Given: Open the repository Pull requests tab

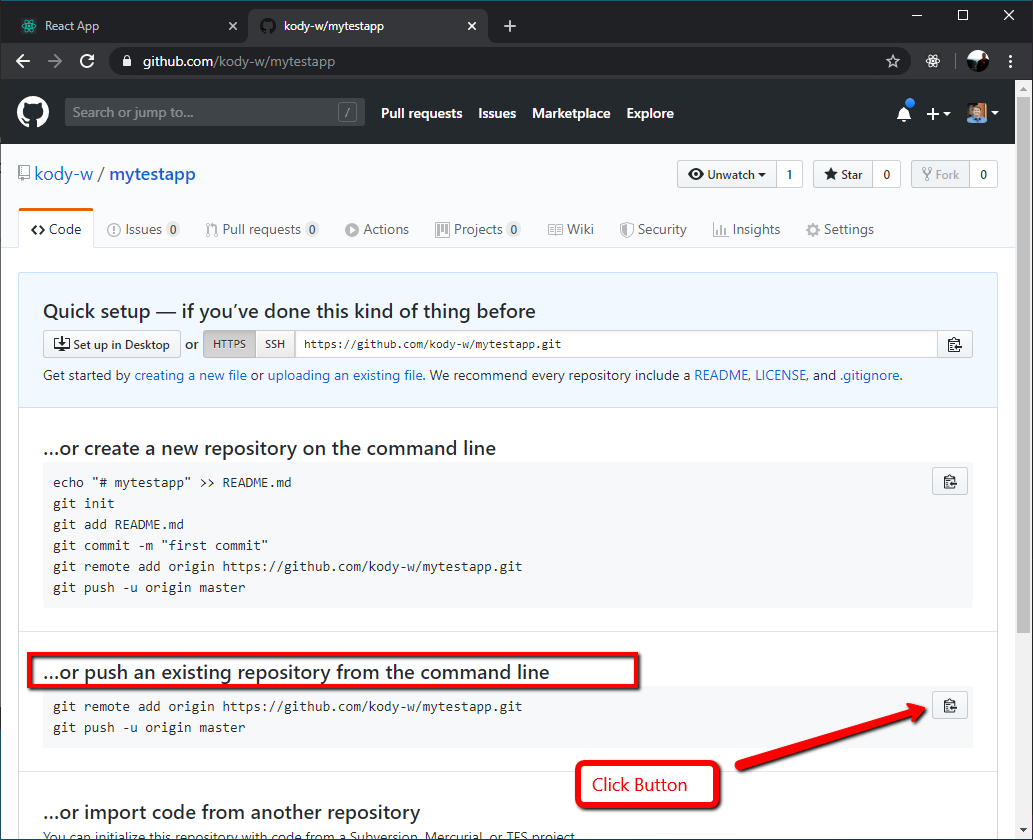Looking at the screenshot, I should 262,229.
